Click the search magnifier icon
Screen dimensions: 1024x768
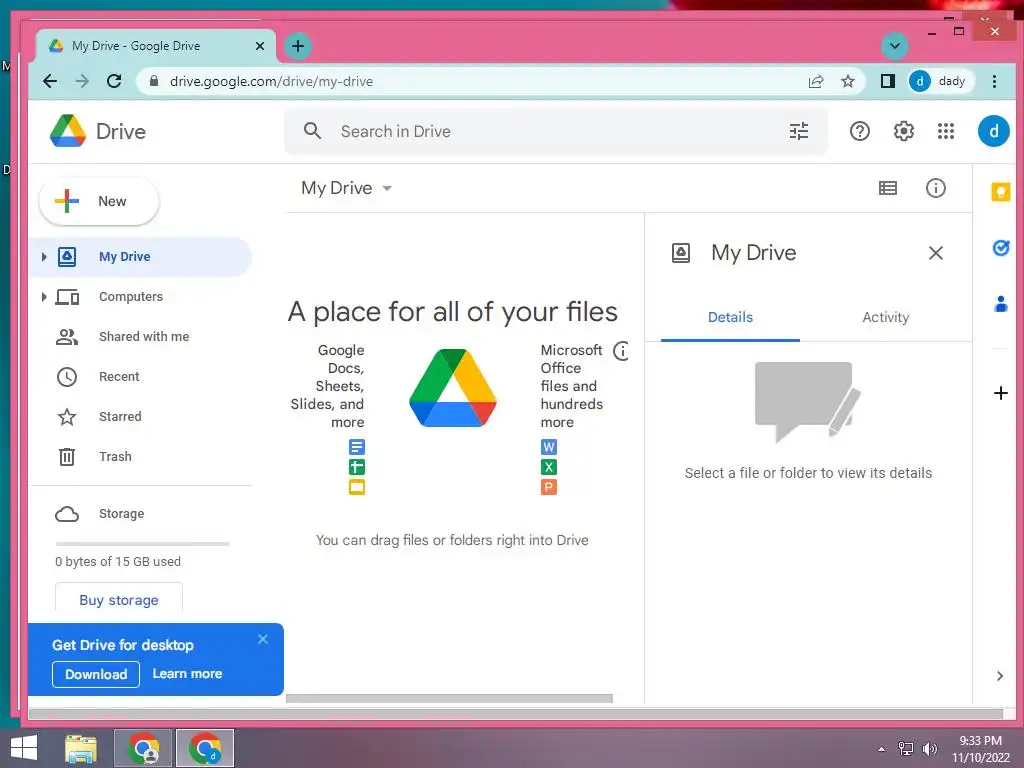tap(312, 131)
